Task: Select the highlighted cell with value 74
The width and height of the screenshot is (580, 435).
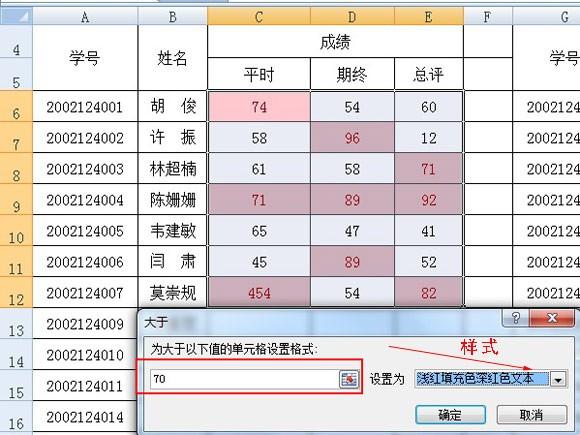Action: click(259, 107)
